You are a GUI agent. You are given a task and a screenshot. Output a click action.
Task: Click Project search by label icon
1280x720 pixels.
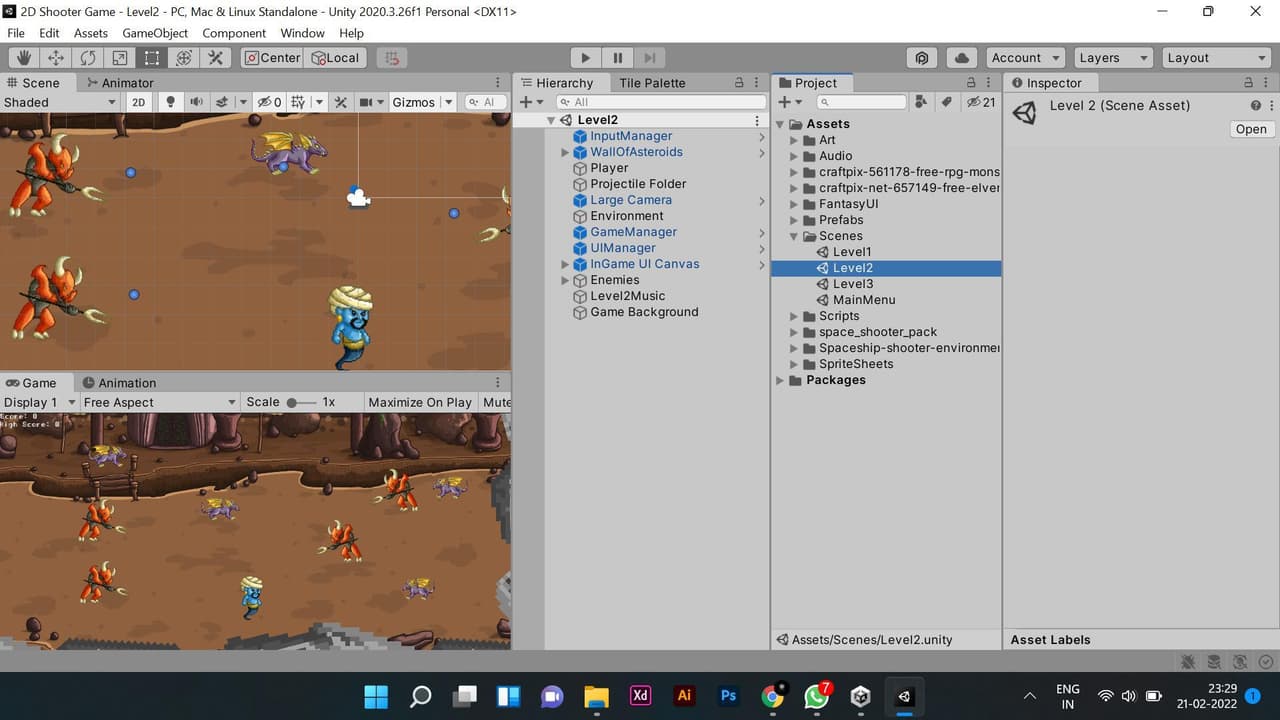pyautogui.click(x=946, y=102)
